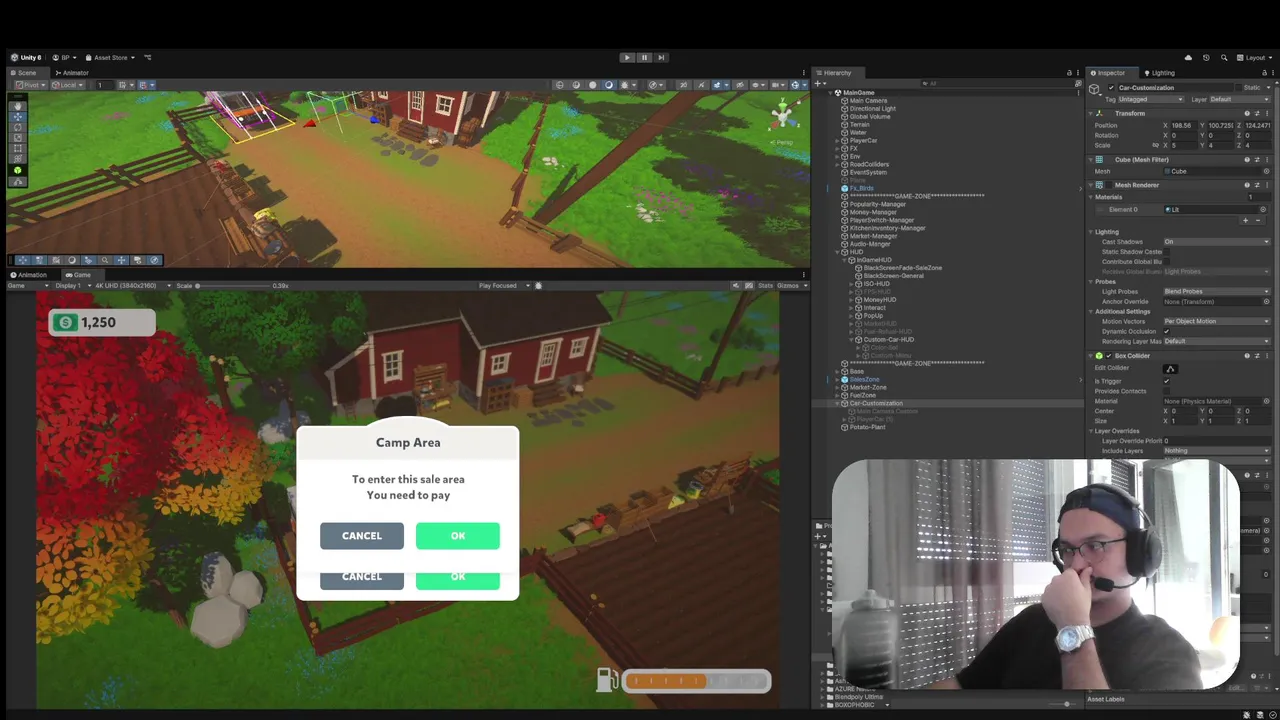Pause the game with the Pause button

tap(644, 58)
